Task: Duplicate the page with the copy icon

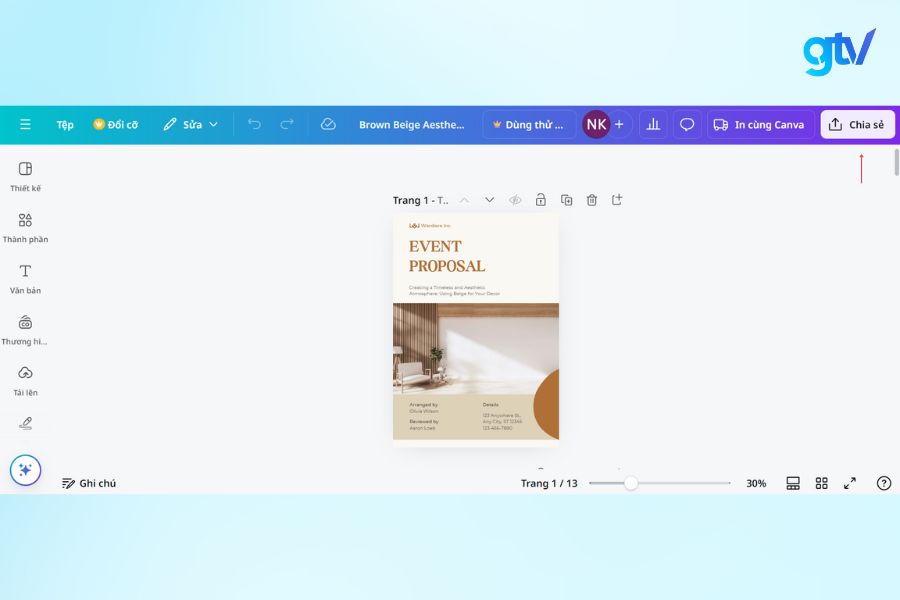Action: click(x=566, y=200)
